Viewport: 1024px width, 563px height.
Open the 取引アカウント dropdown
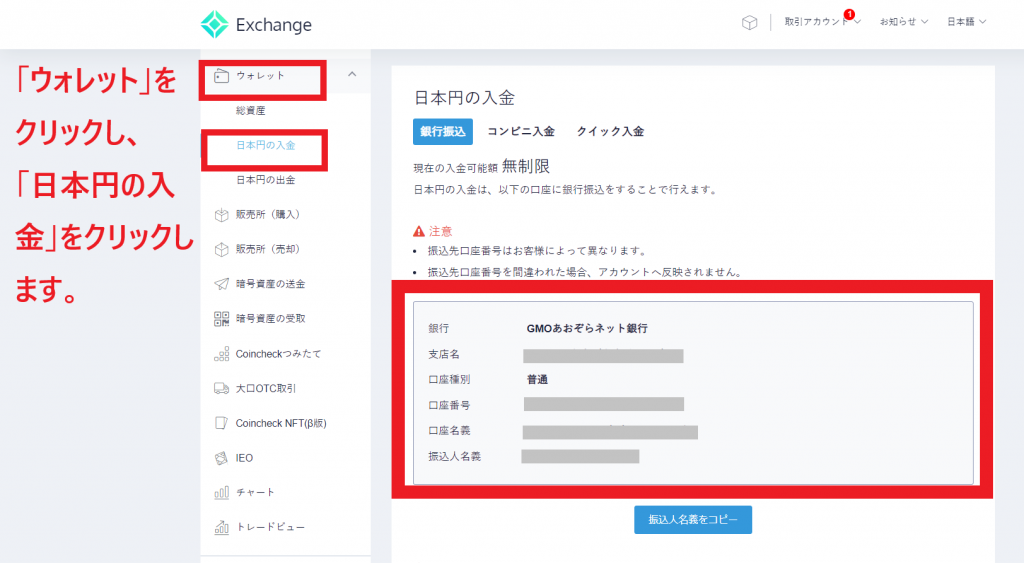[822, 22]
